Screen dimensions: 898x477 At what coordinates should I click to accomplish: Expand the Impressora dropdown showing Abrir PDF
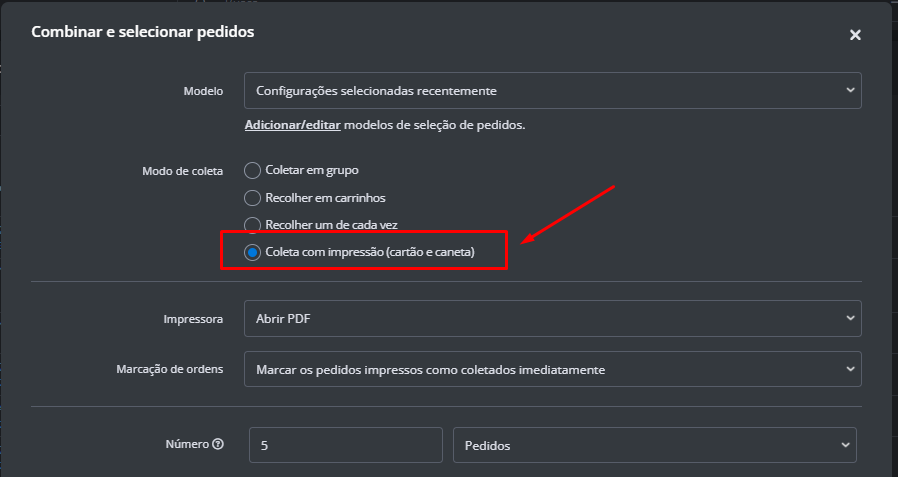point(552,319)
